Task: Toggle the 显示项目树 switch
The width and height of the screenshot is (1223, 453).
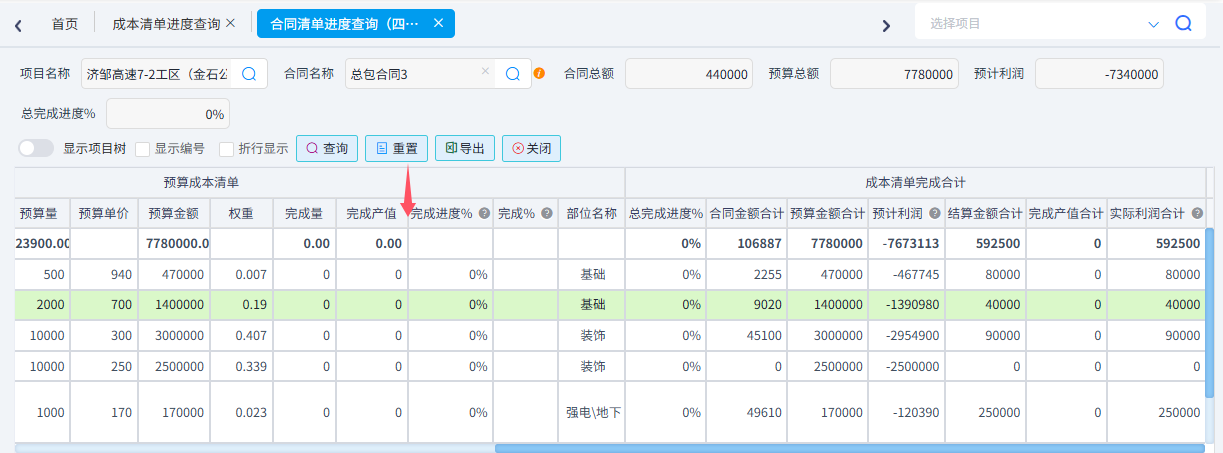Action: click(x=36, y=148)
